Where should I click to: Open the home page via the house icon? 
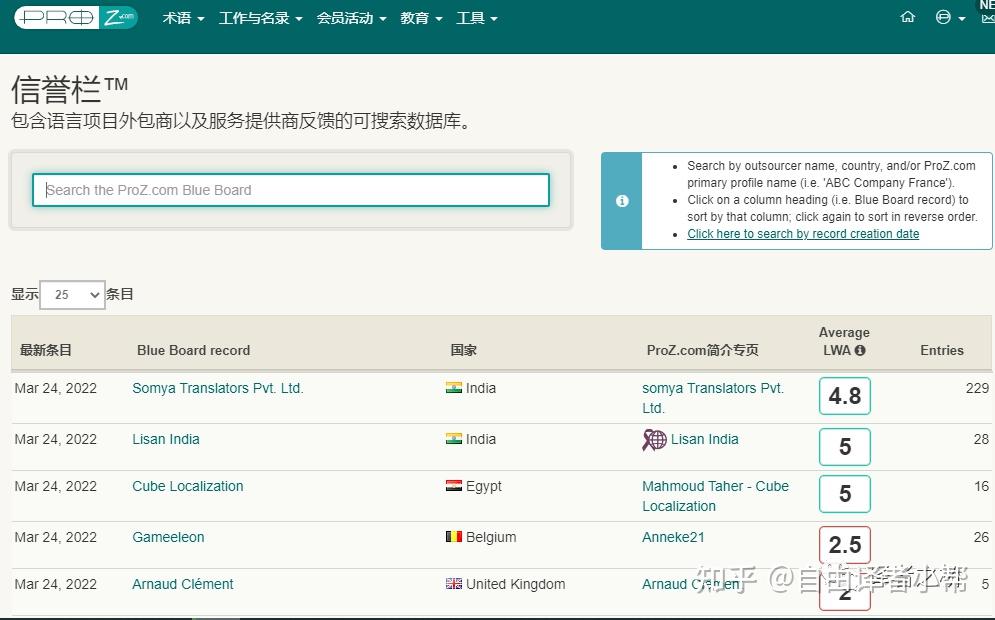tap(908, 17)
